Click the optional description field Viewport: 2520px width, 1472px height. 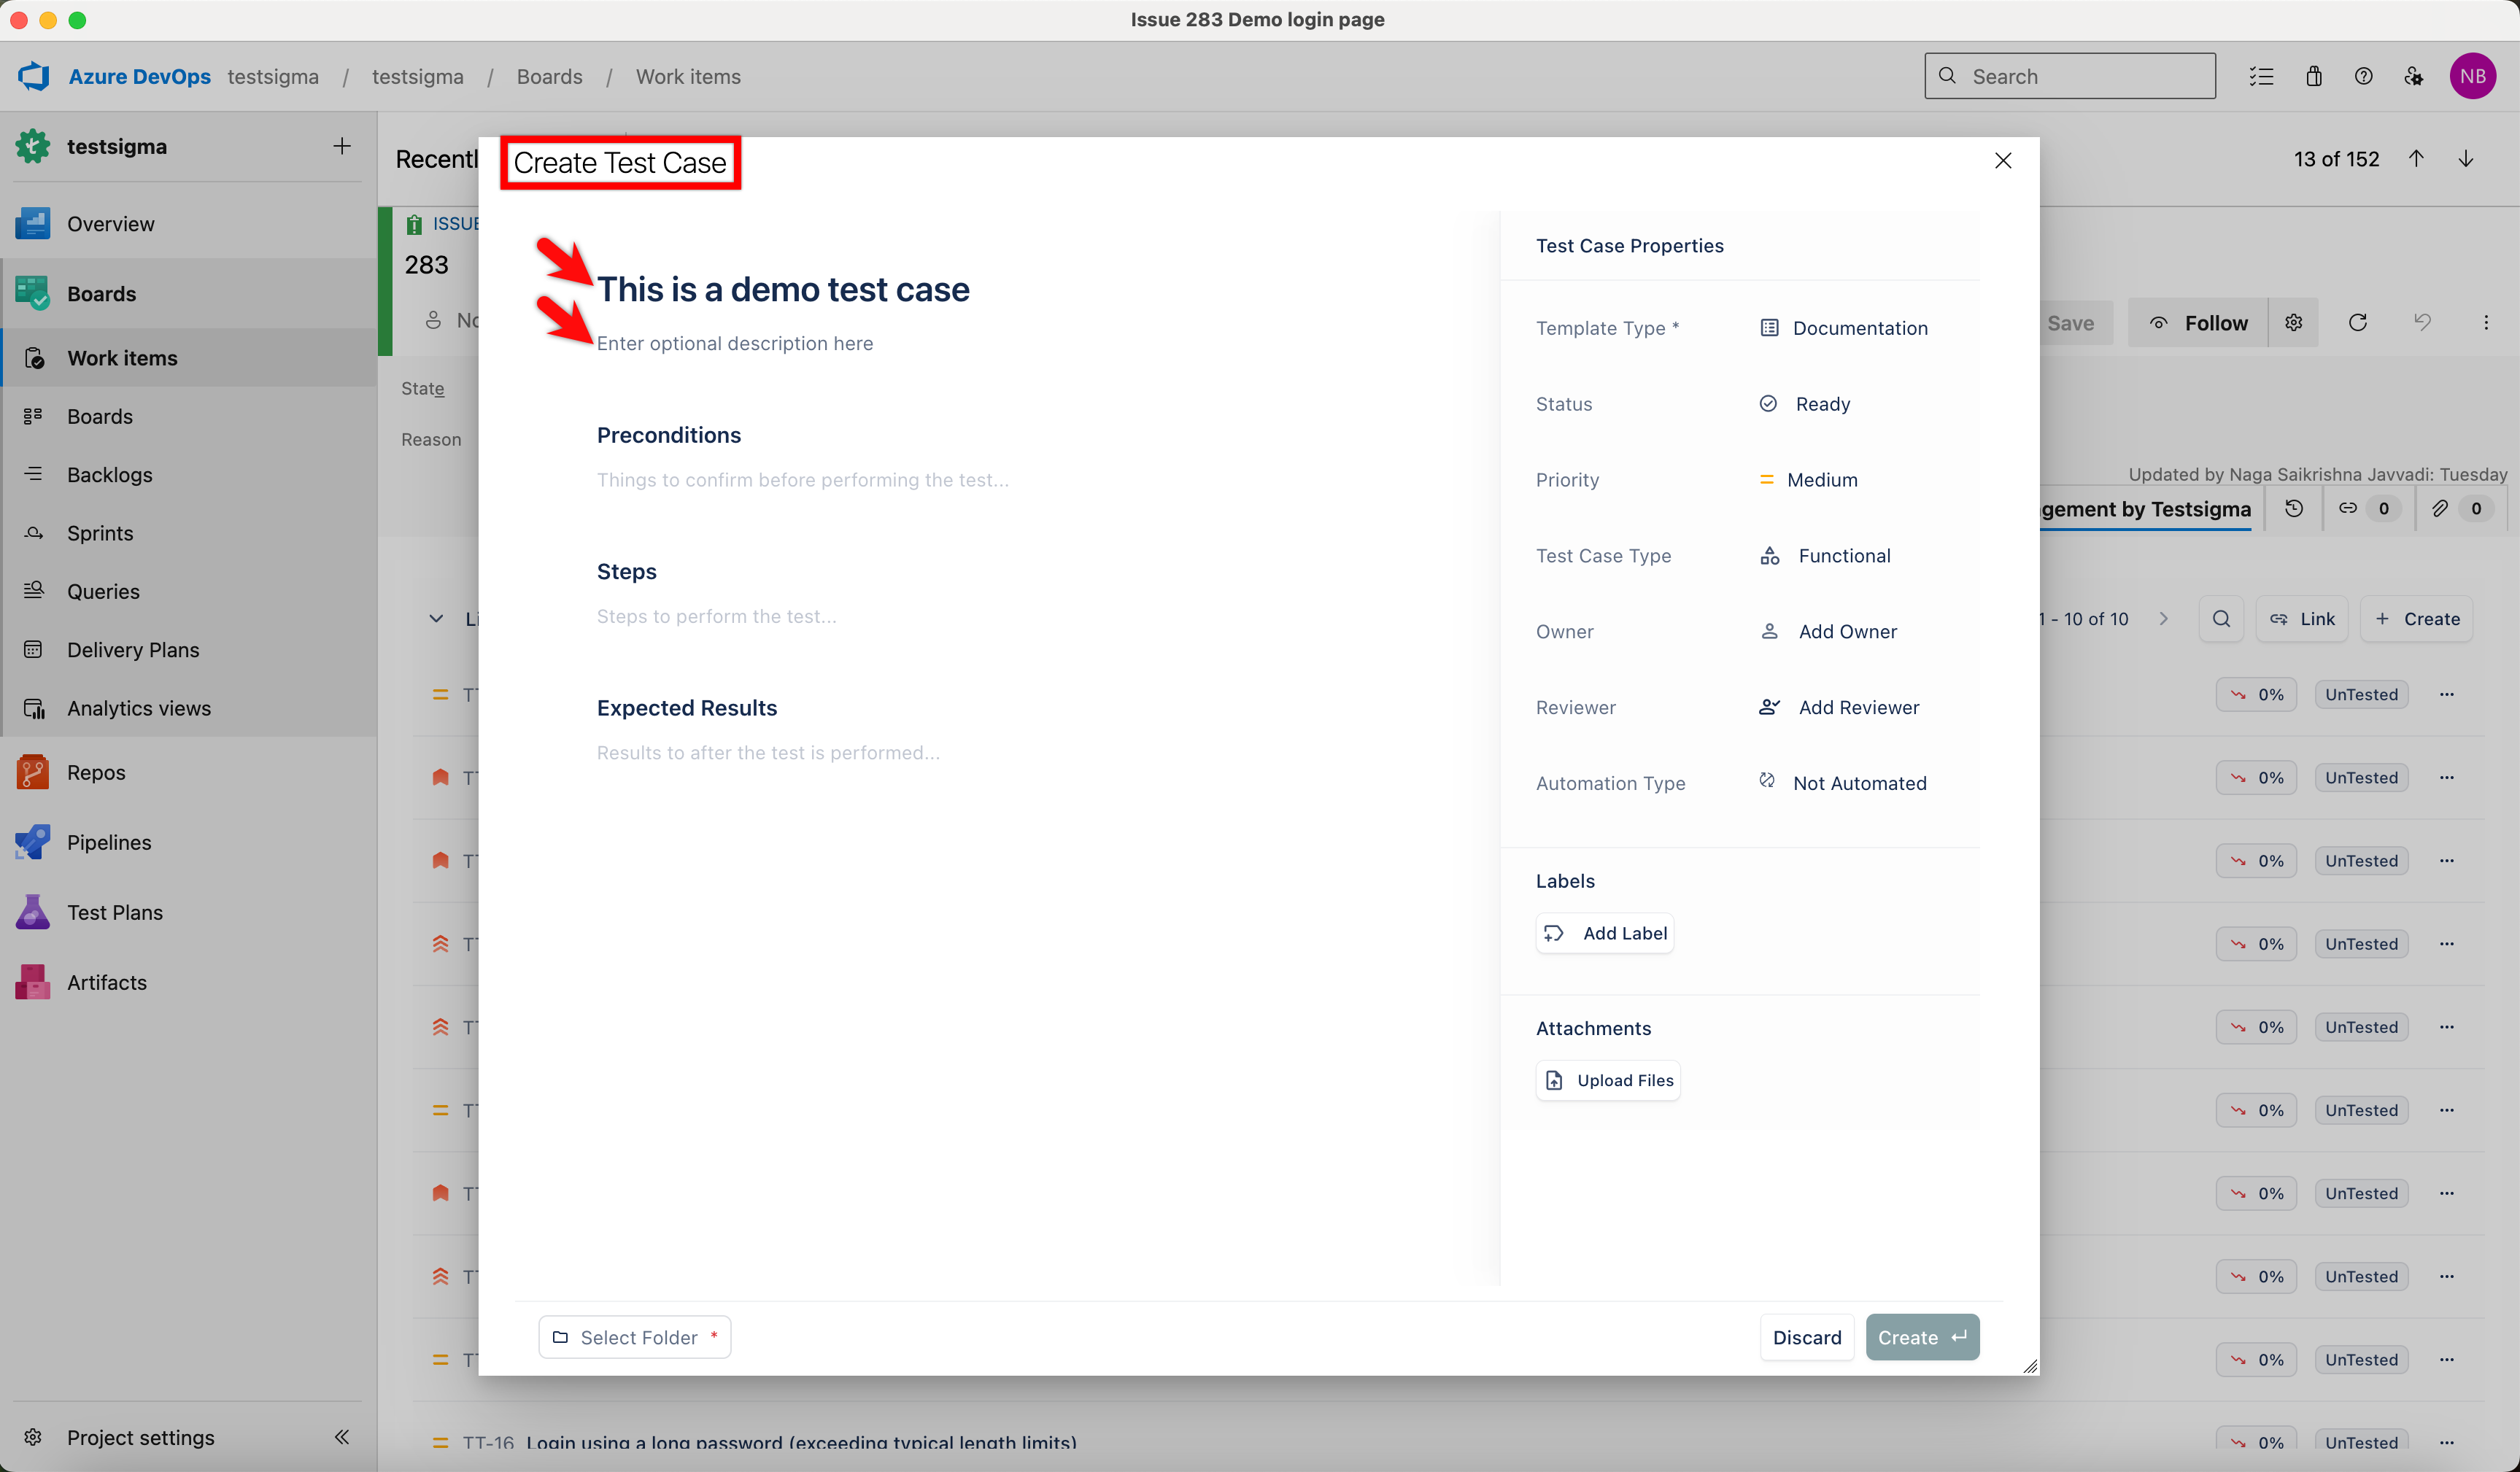[734, 343]
